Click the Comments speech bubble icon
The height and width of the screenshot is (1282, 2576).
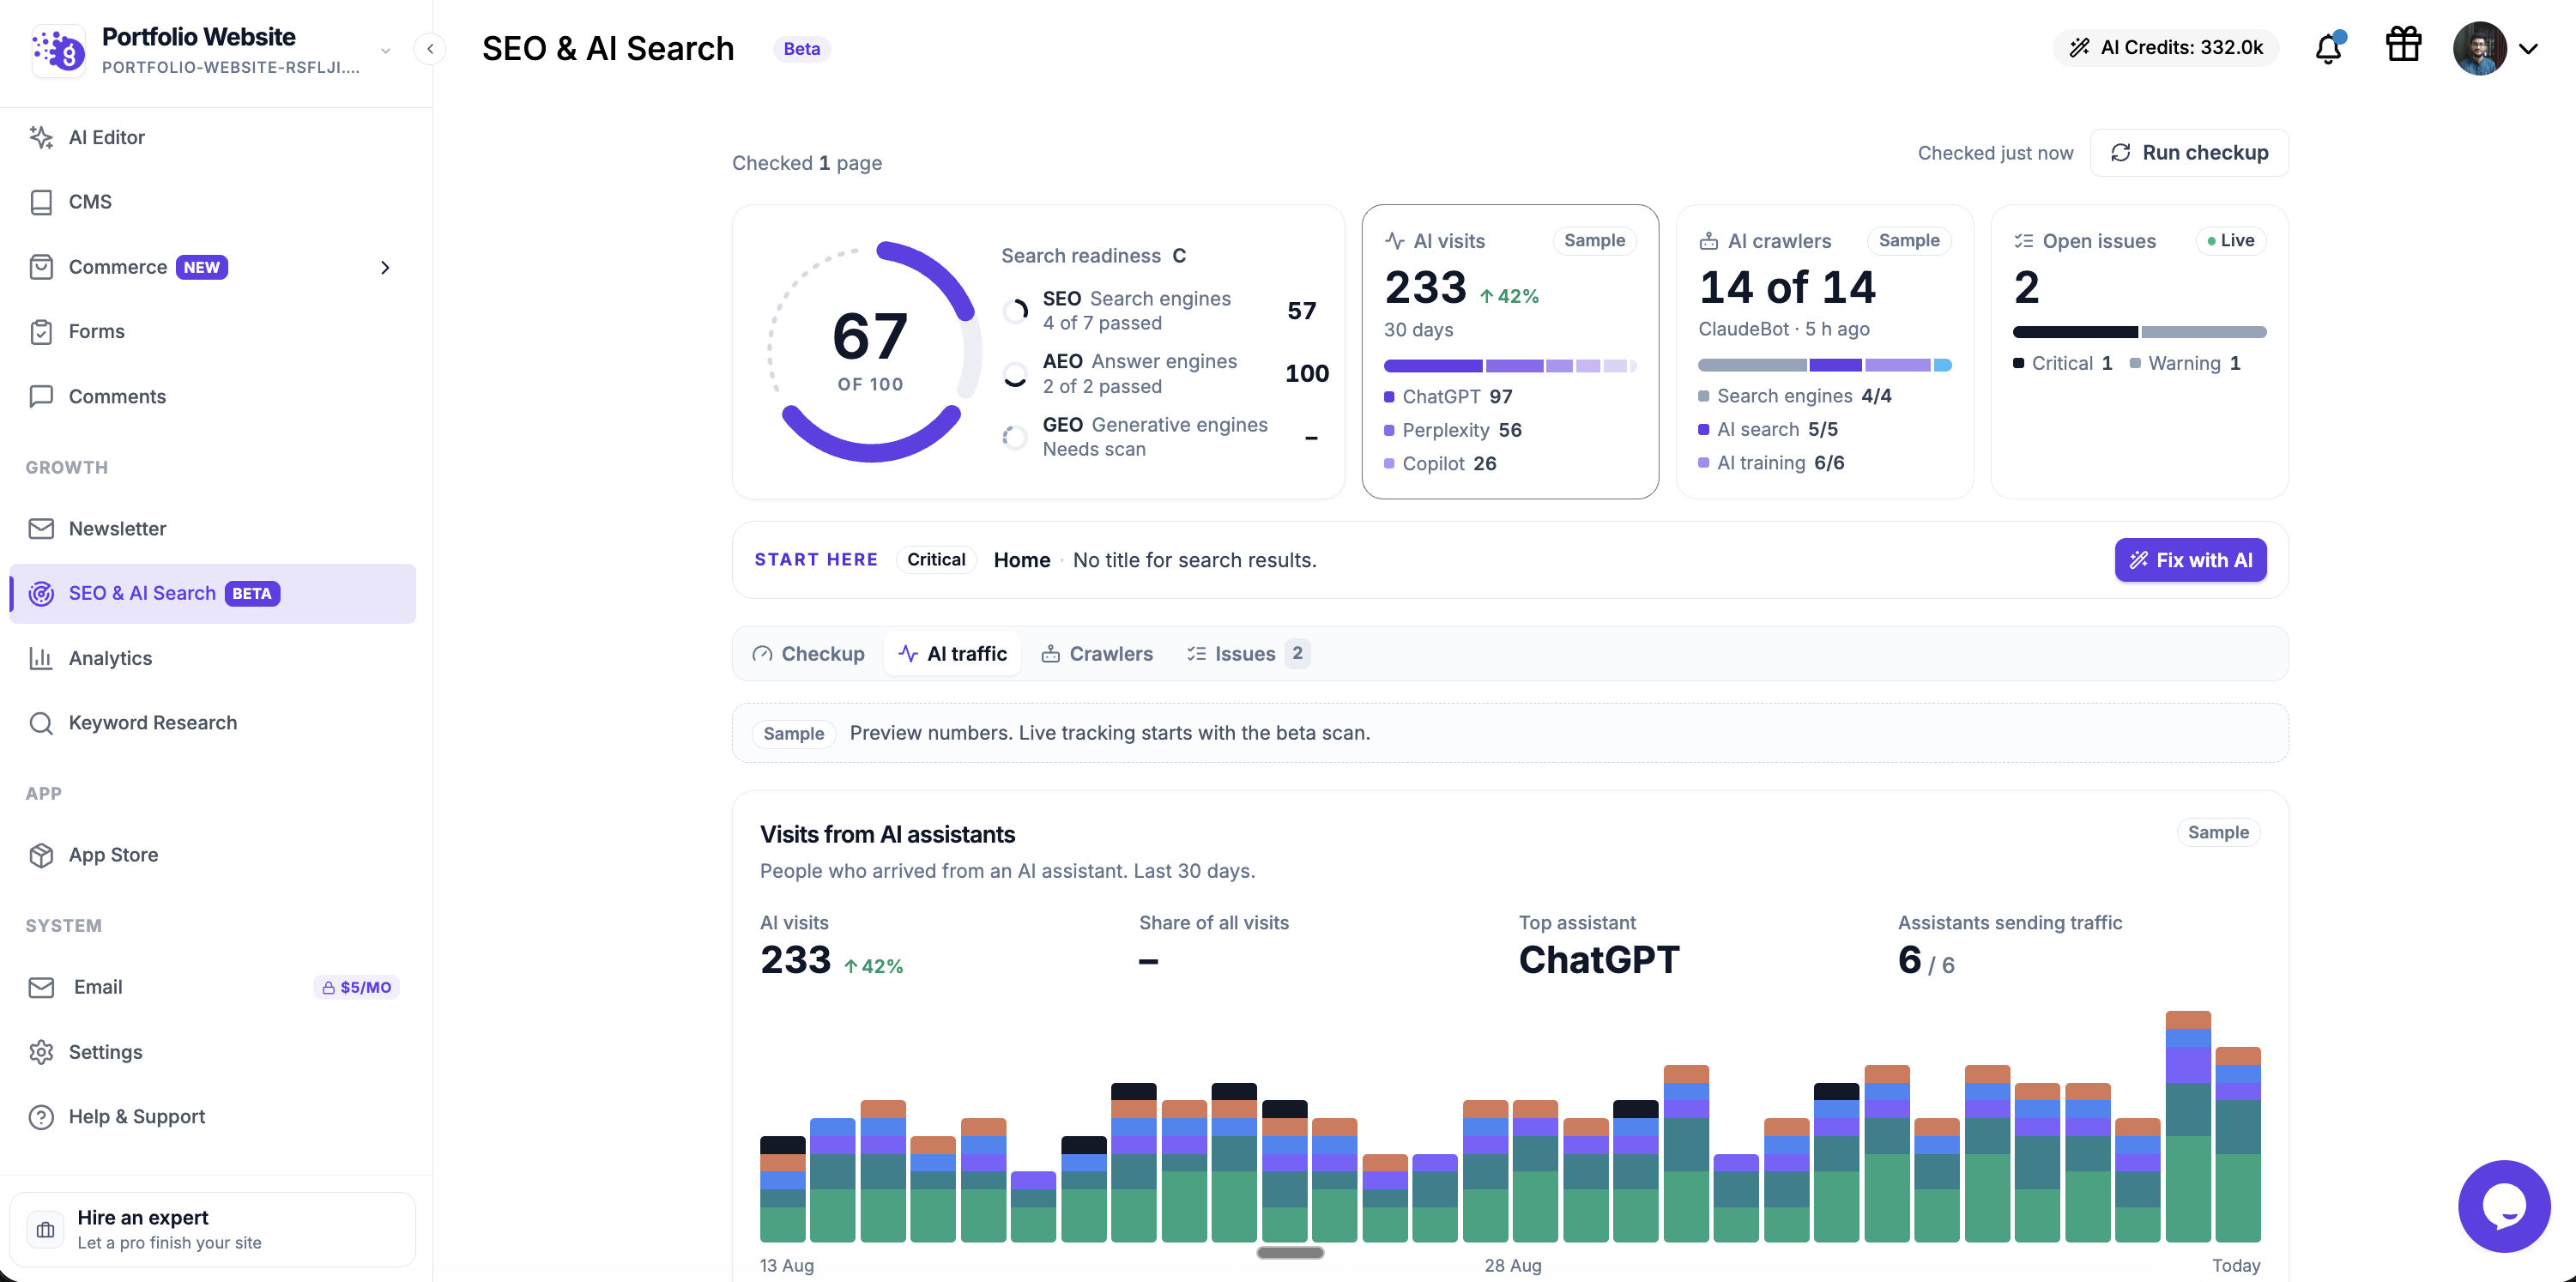pyautogui.click(x=41, y=397)
